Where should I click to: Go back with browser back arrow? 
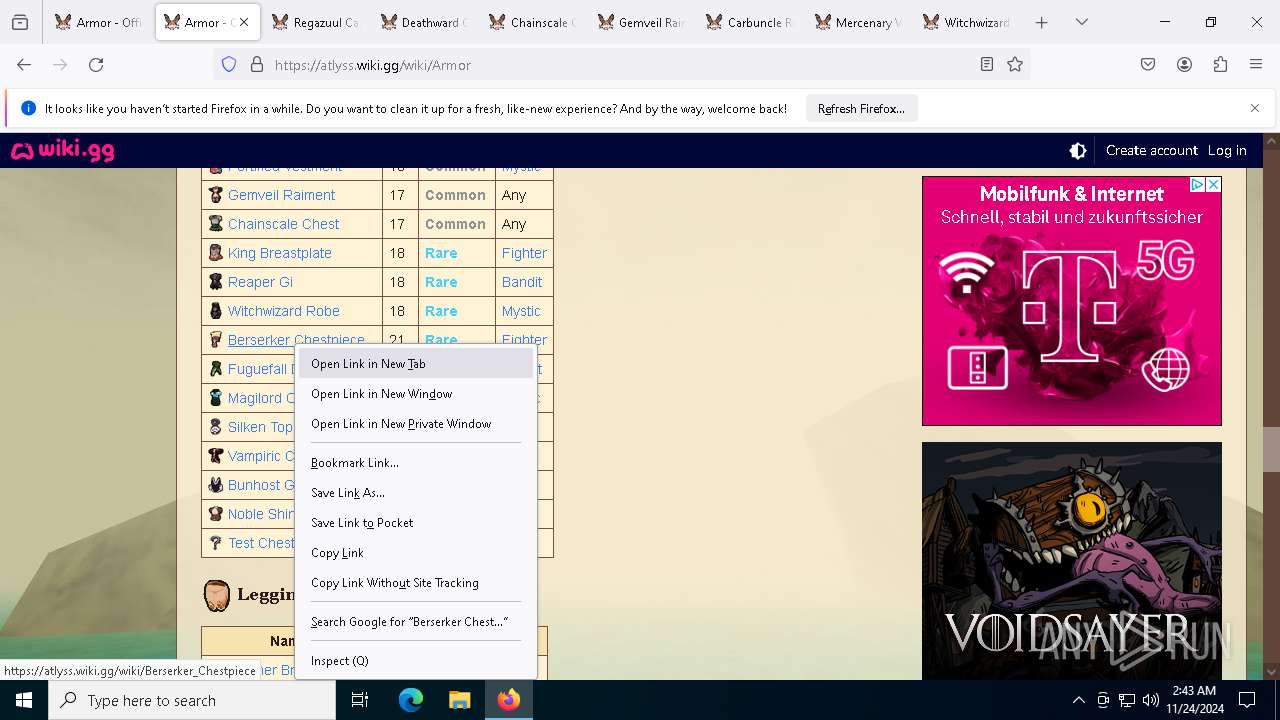24,65
